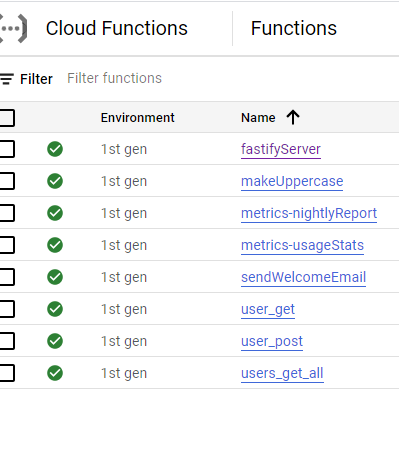Open the user_post function link
Viewport: 399px width, 474px height.
pos(272,341)
